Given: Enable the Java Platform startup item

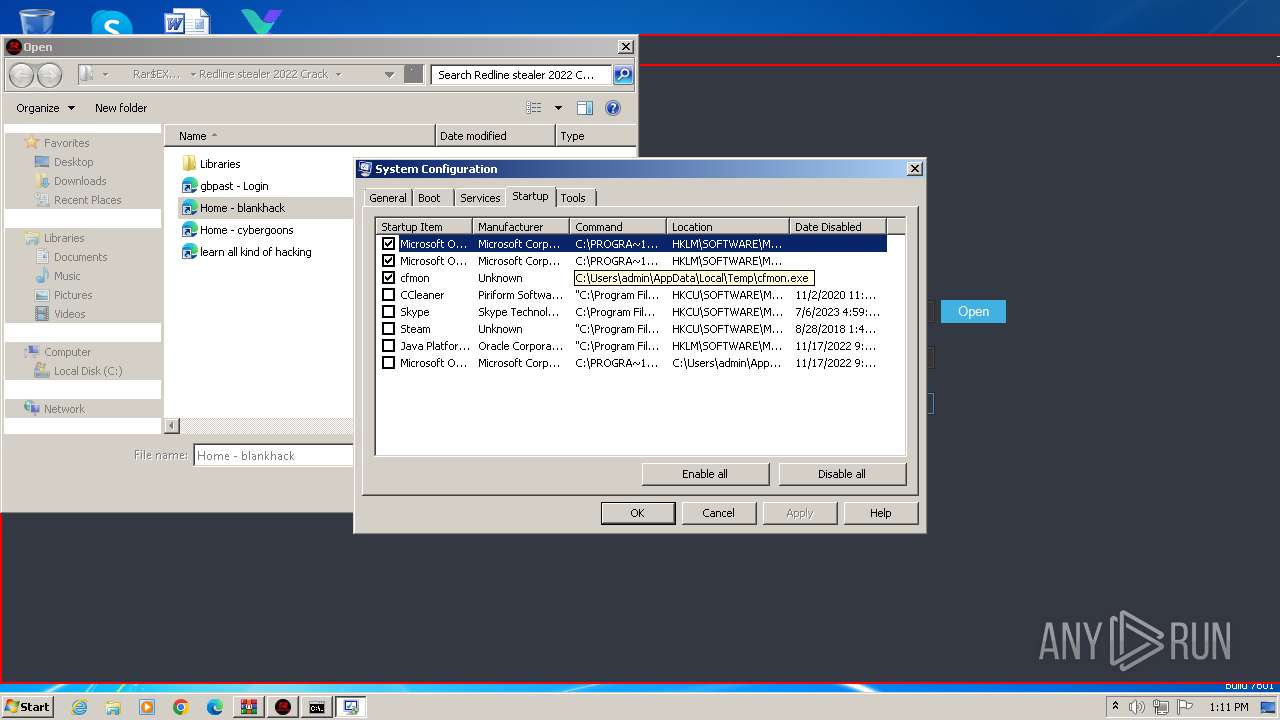Looking at the screenshot, I should (x=389, y=345).
